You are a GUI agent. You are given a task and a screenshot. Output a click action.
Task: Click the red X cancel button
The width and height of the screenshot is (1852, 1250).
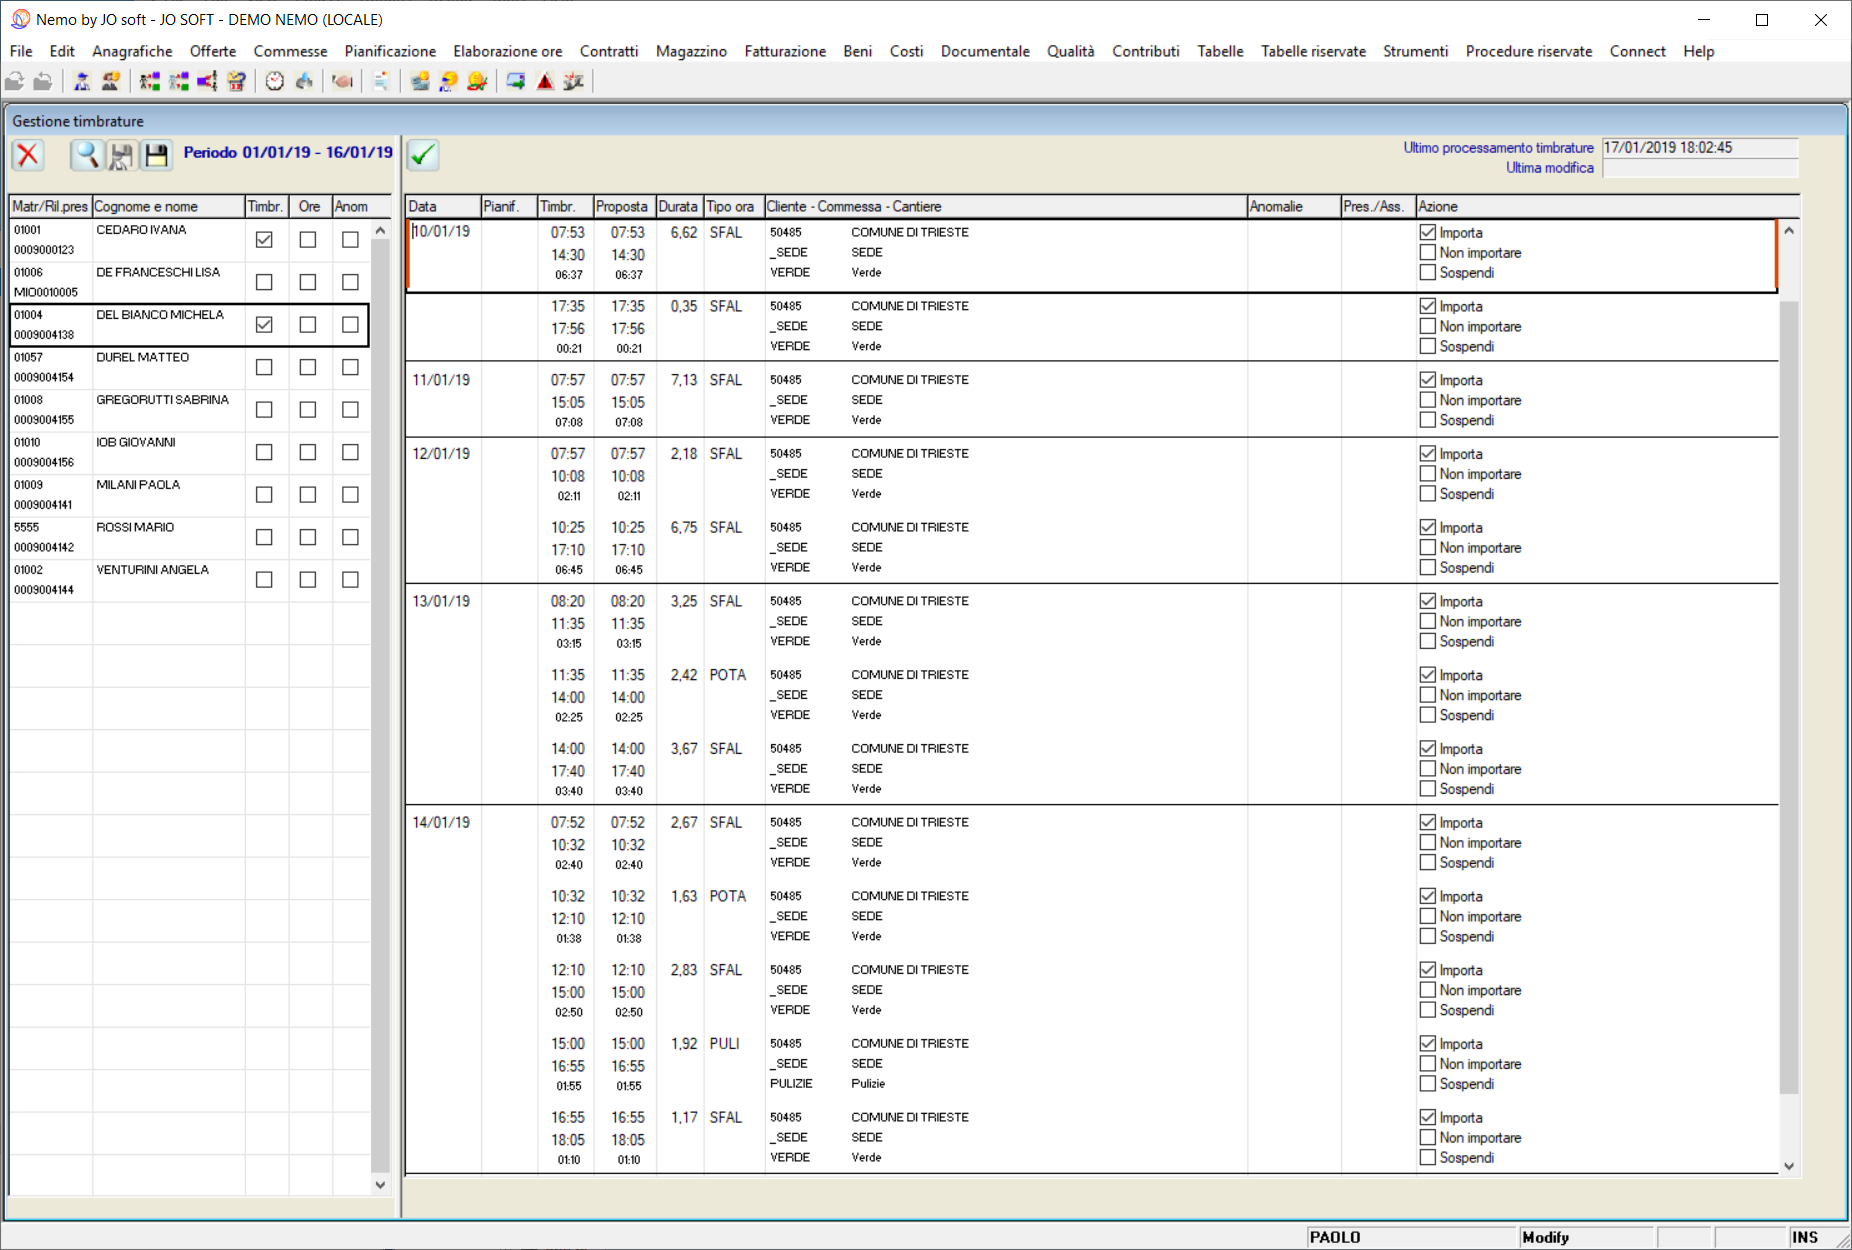pyautogui.click(x=28, y=155)
